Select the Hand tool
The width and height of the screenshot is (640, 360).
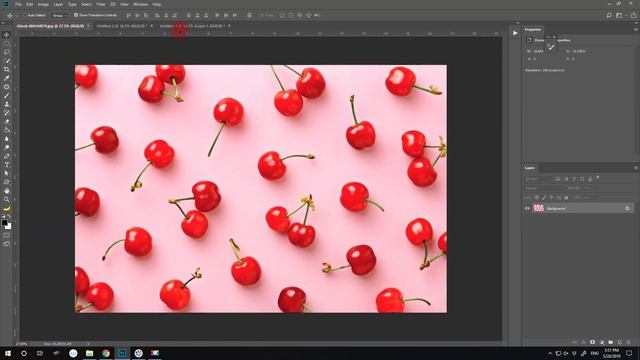click(x=7, y=191)
